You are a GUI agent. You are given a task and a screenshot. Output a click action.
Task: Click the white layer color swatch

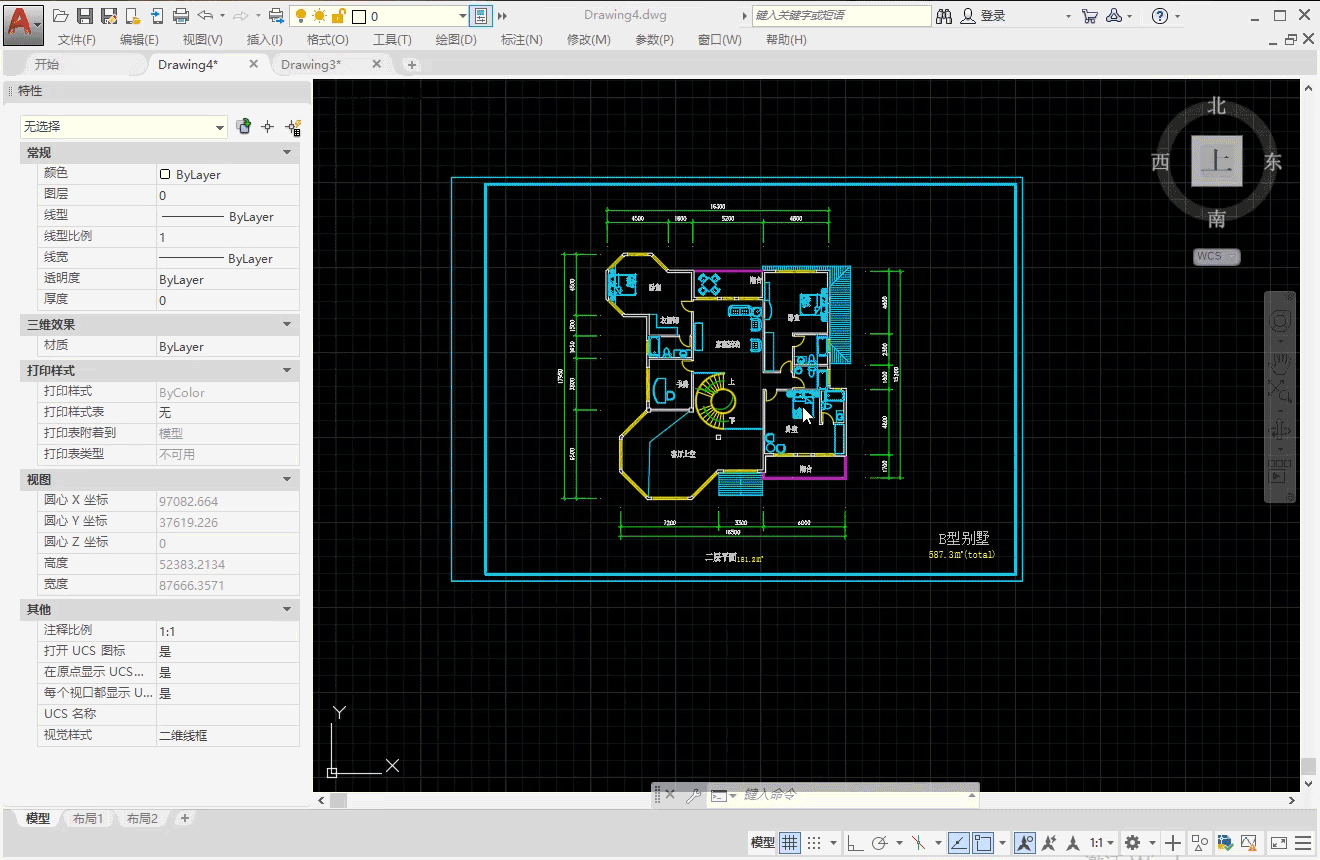358,17
